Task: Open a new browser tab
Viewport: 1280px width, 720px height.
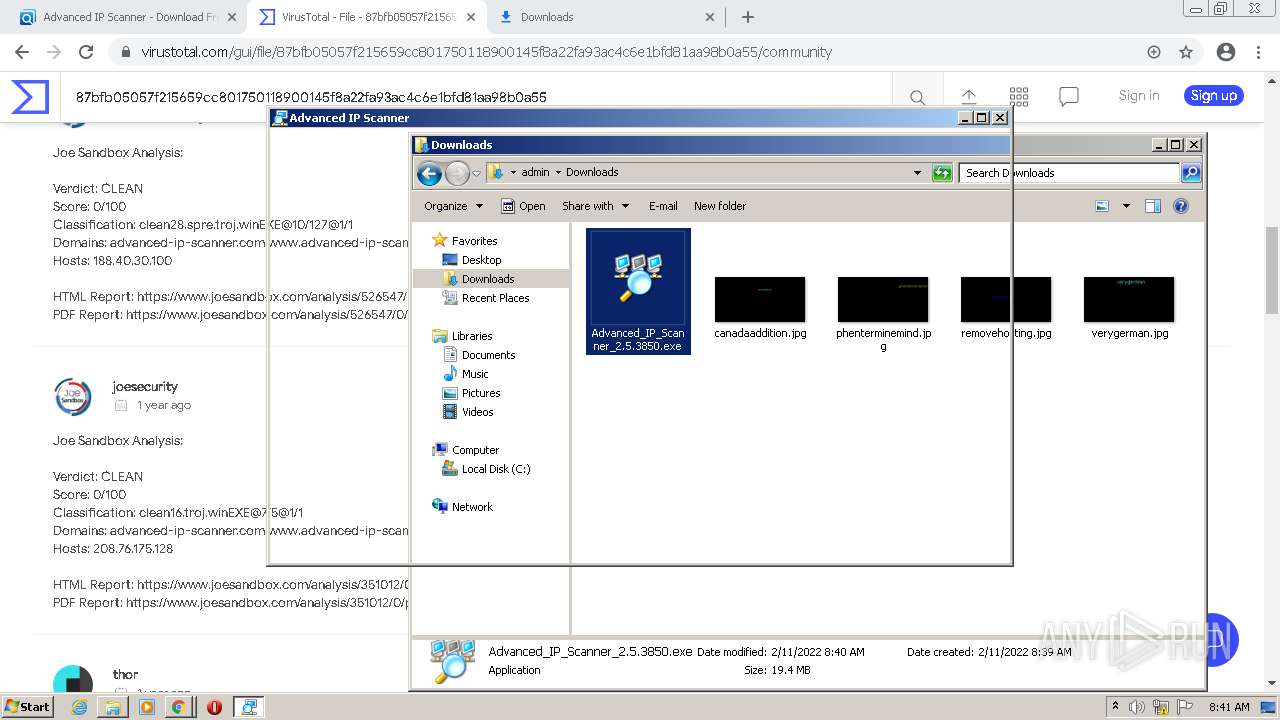Action: (748, 17)
